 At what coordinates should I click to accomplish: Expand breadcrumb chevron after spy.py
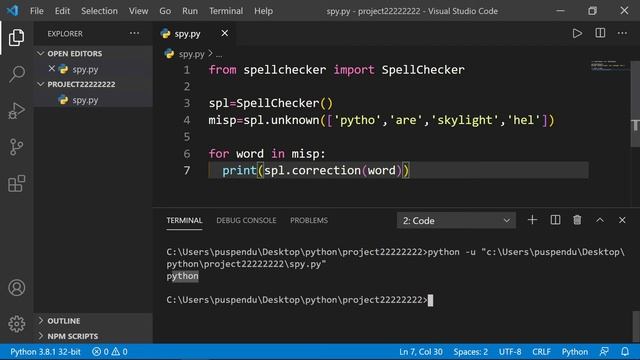(x=210, y=53)
